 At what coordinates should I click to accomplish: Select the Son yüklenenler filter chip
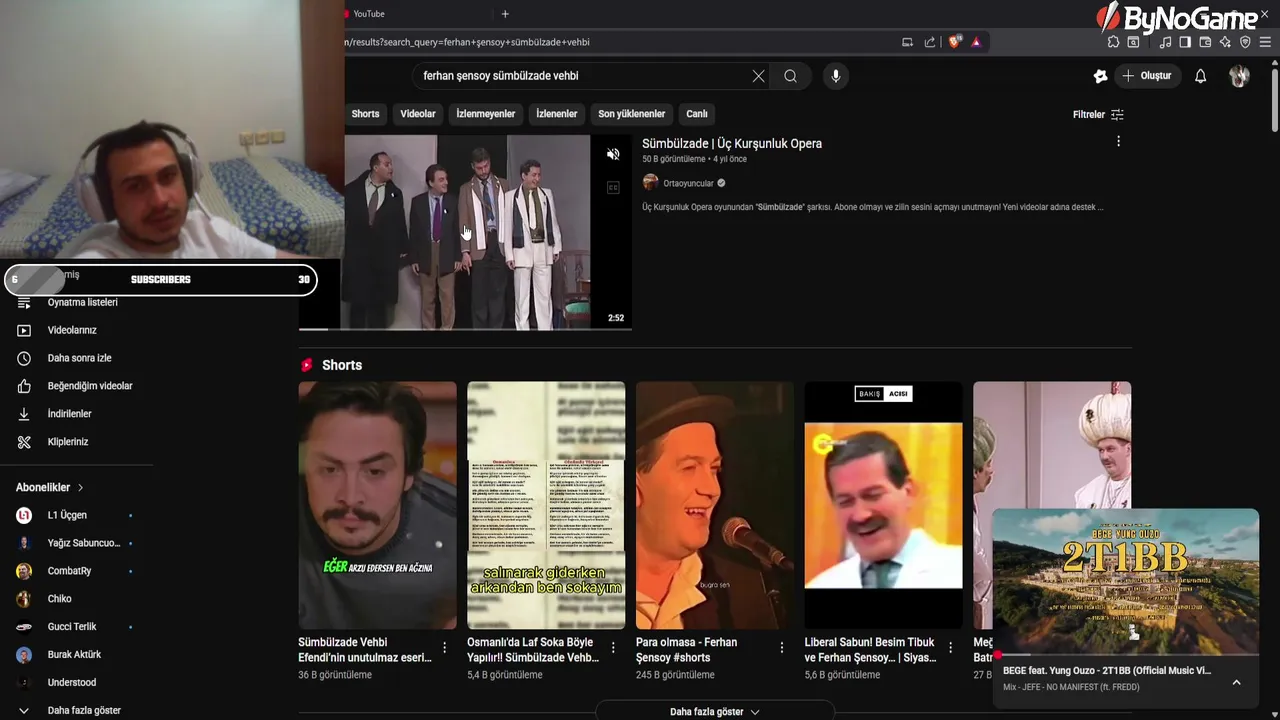tap(632, 114)
